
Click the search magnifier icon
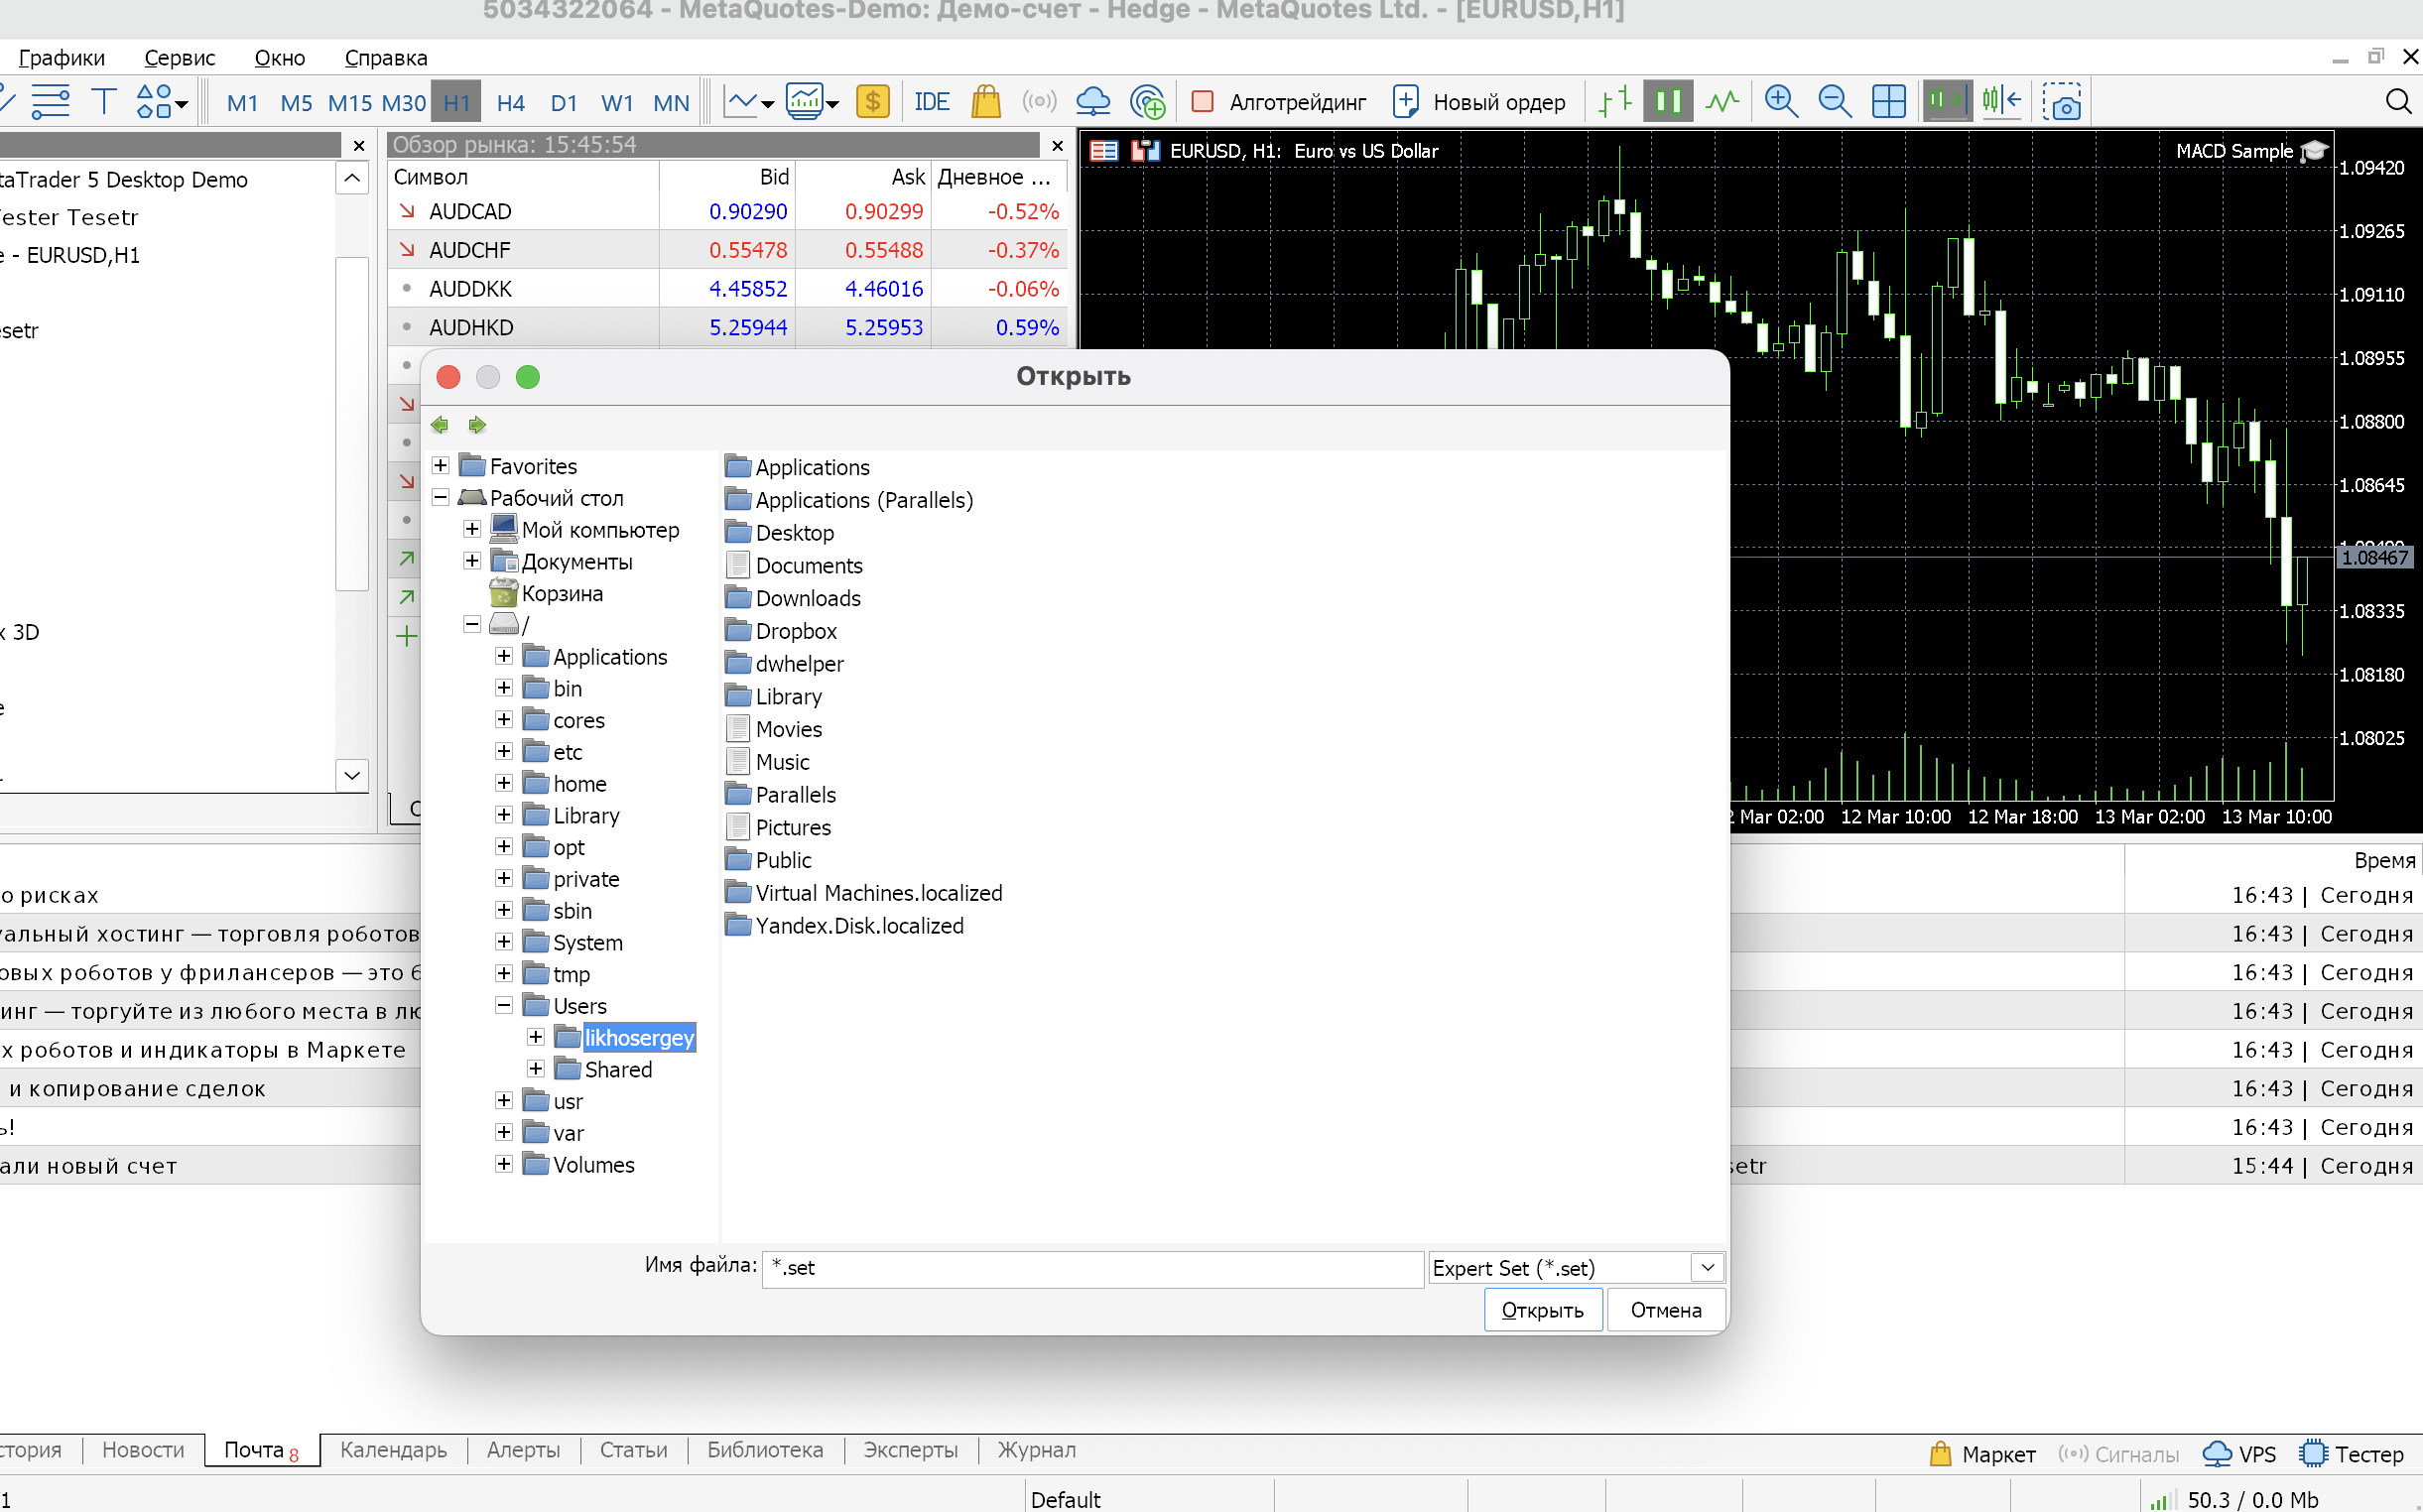[2398, 102]
